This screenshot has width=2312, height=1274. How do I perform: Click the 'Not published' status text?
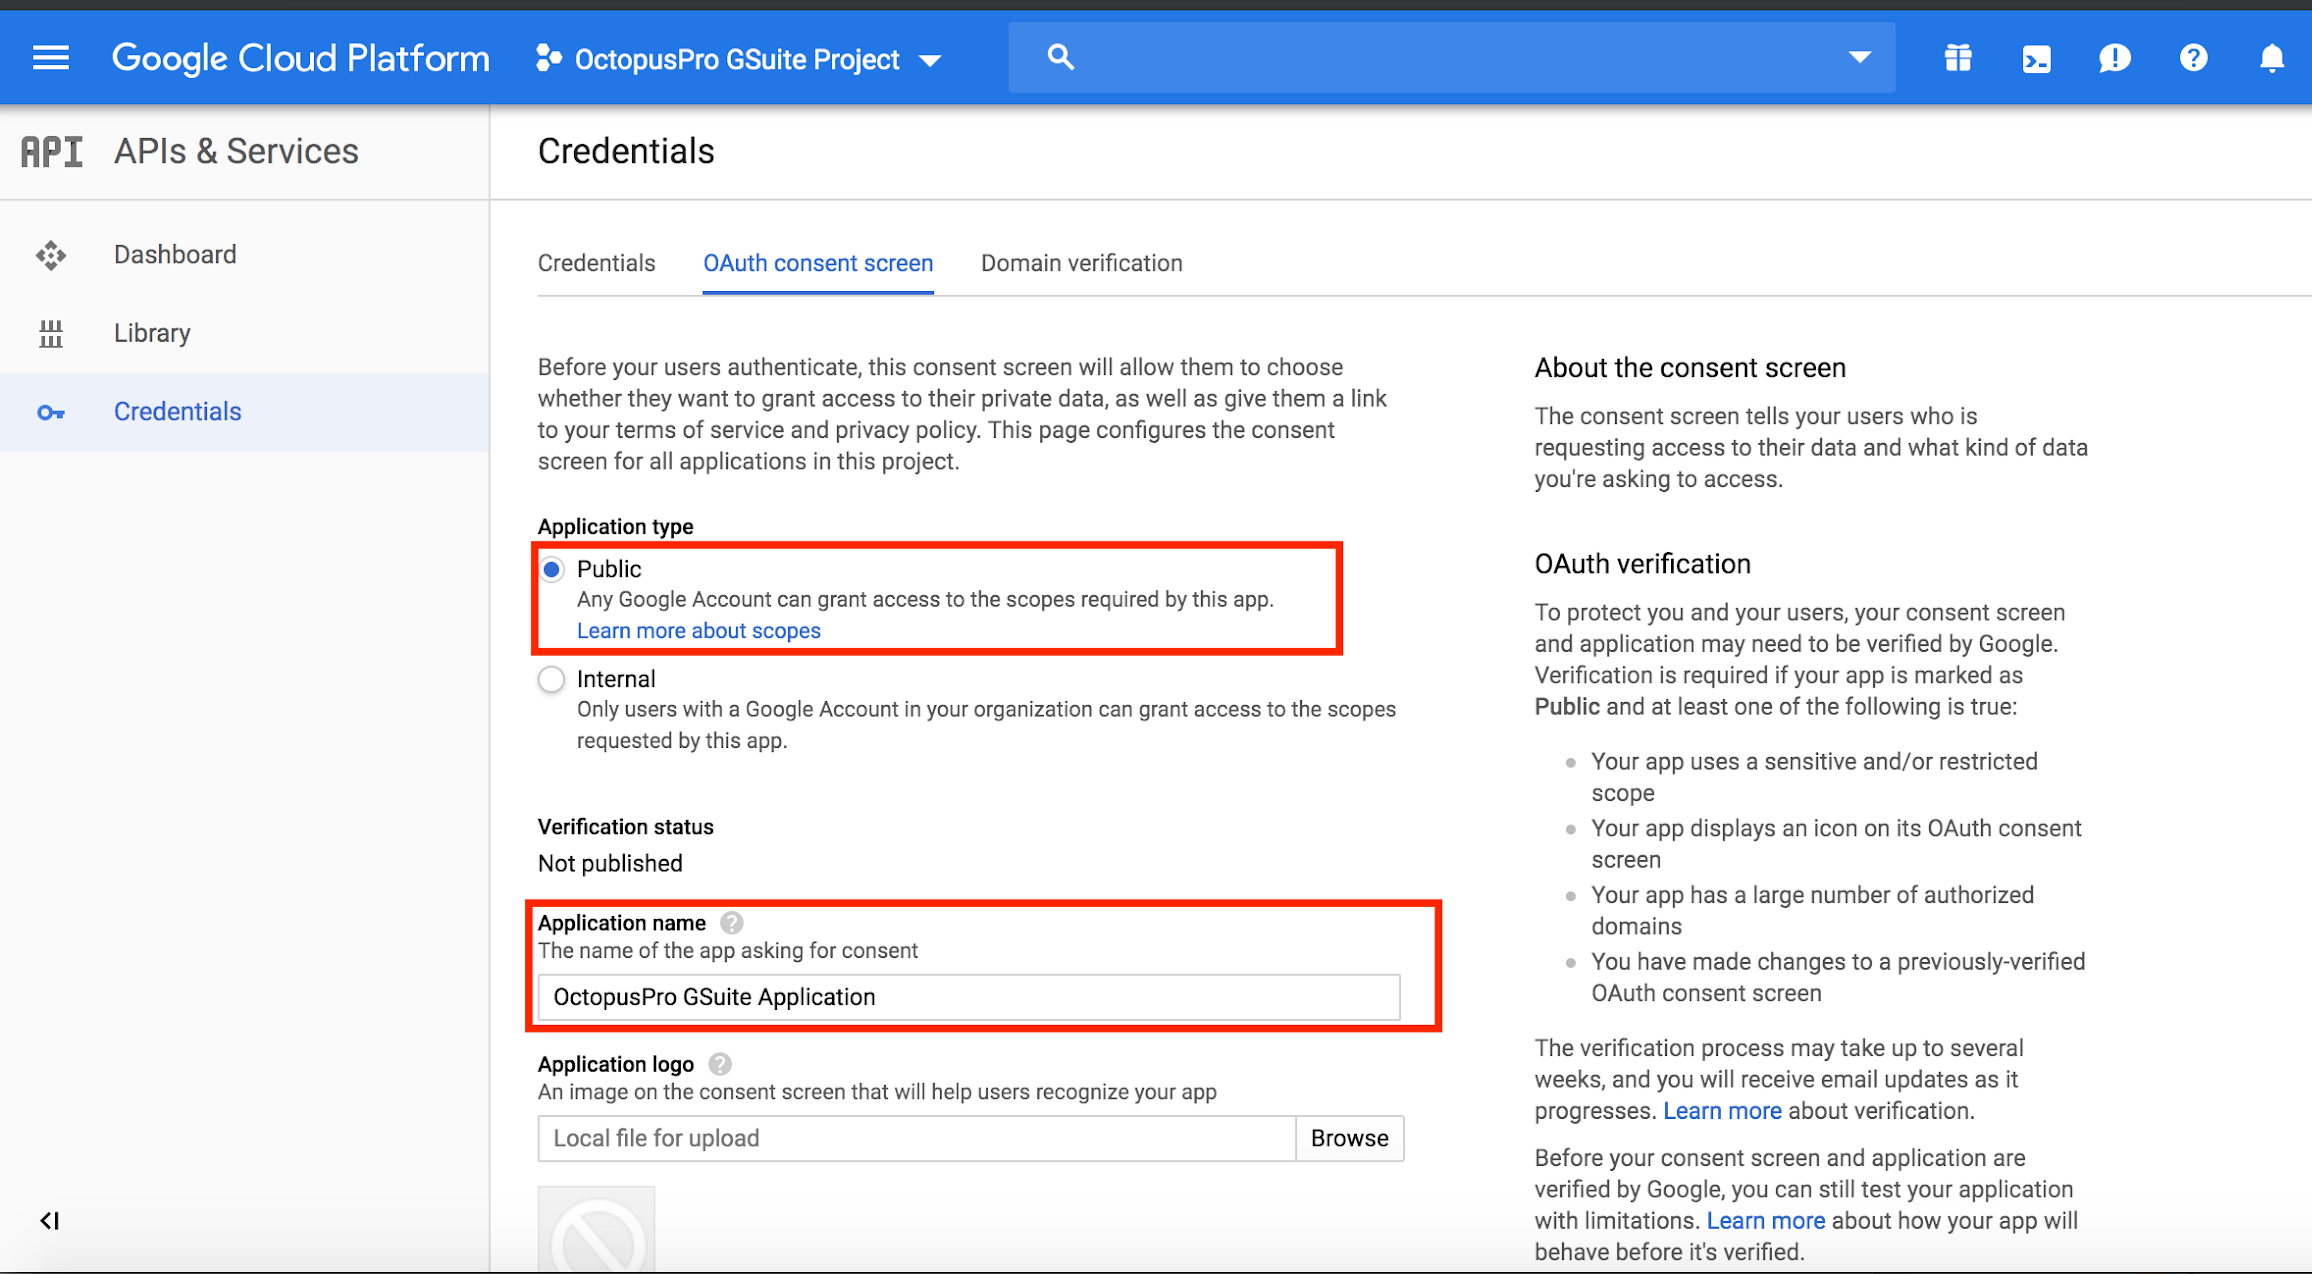(610, 863)
